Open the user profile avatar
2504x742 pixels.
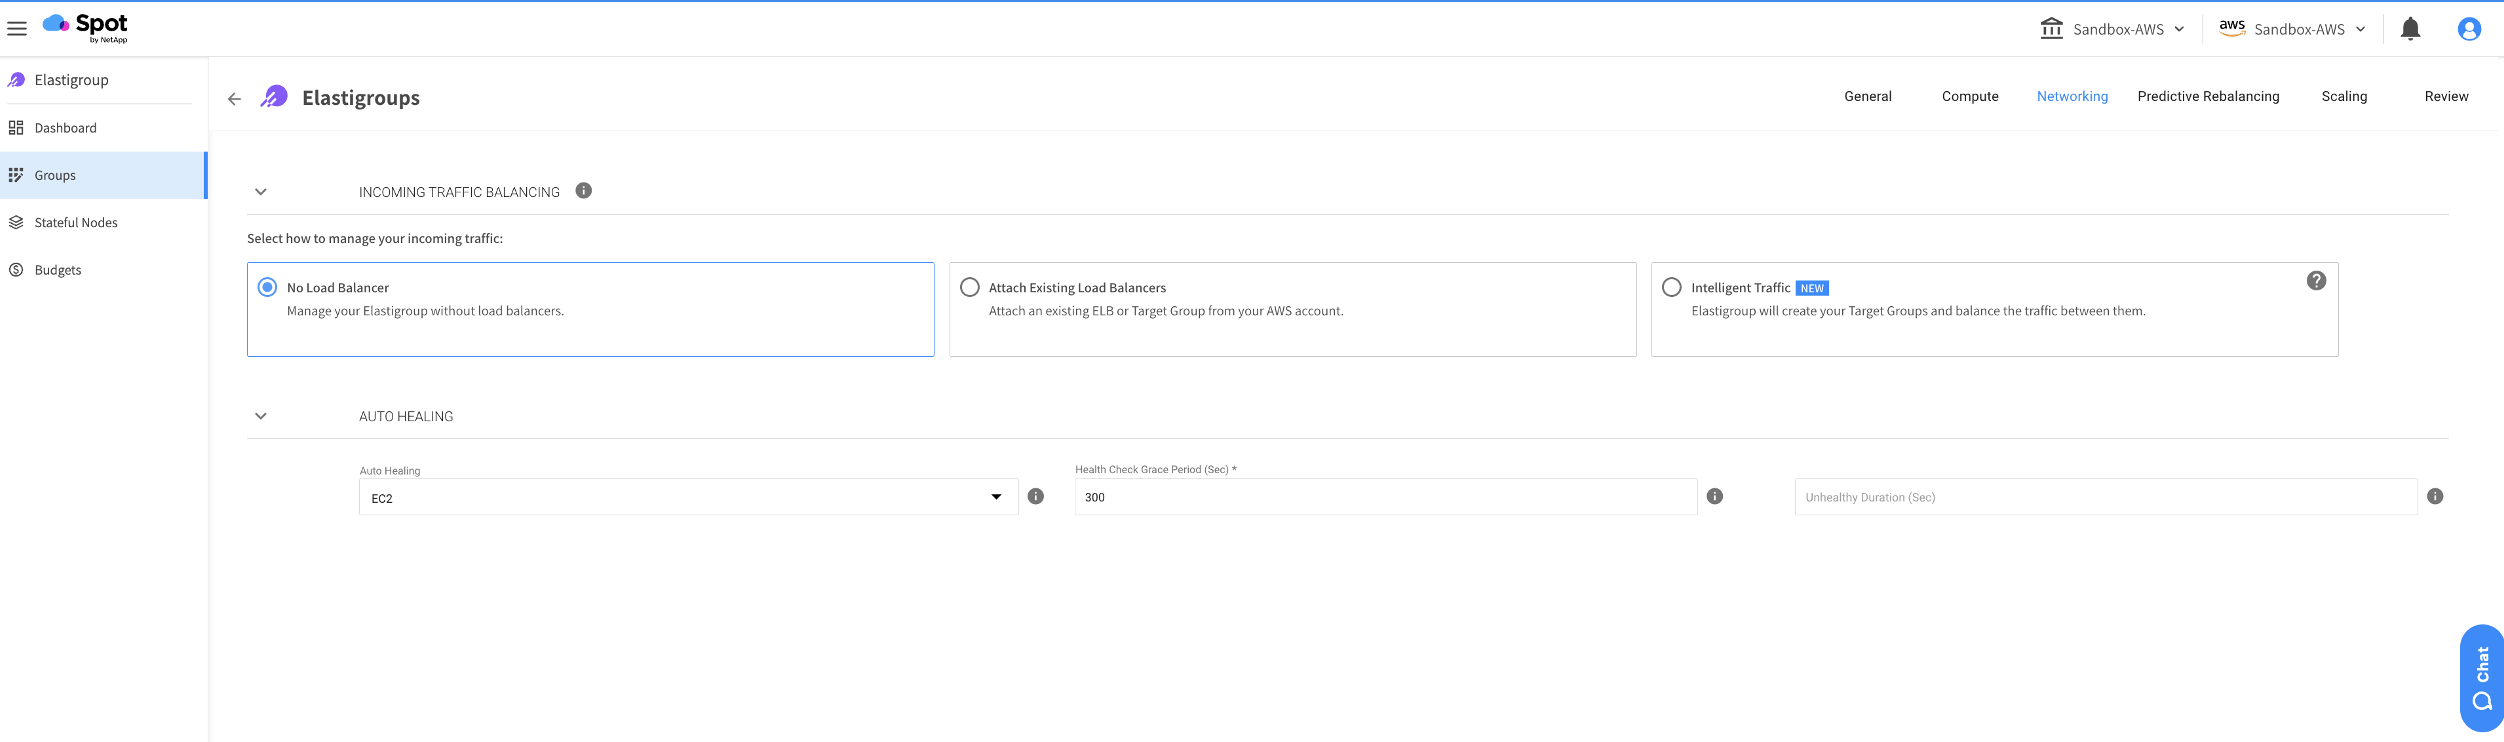pyautogui.click(x=2468, y=29)
